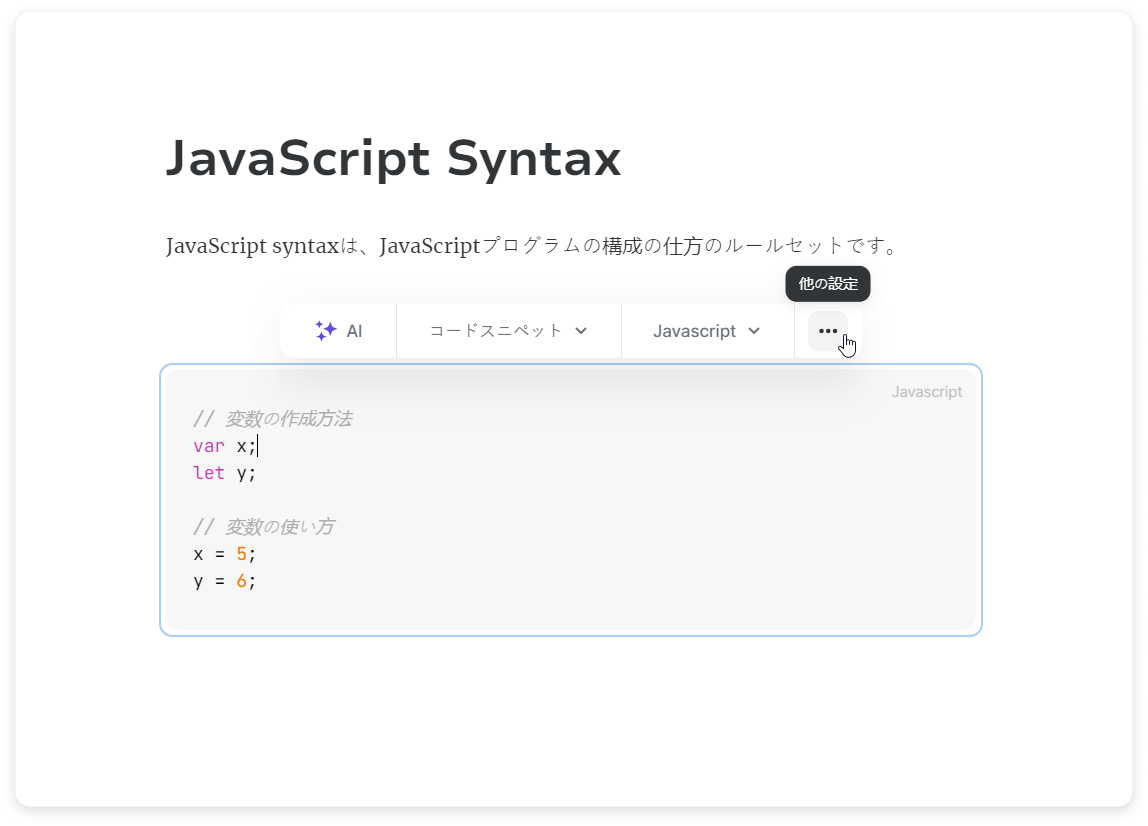Place cursor on the var x; line
The image size is (1148, 826).
[x=225, y=446]
